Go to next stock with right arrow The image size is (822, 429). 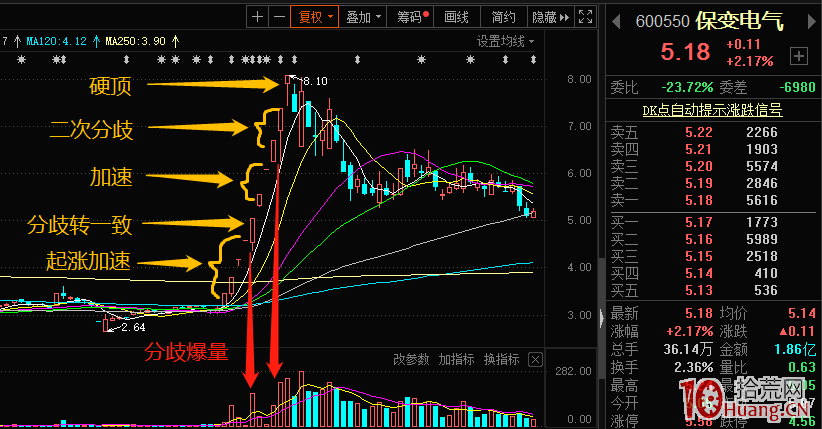pos(812,22)
